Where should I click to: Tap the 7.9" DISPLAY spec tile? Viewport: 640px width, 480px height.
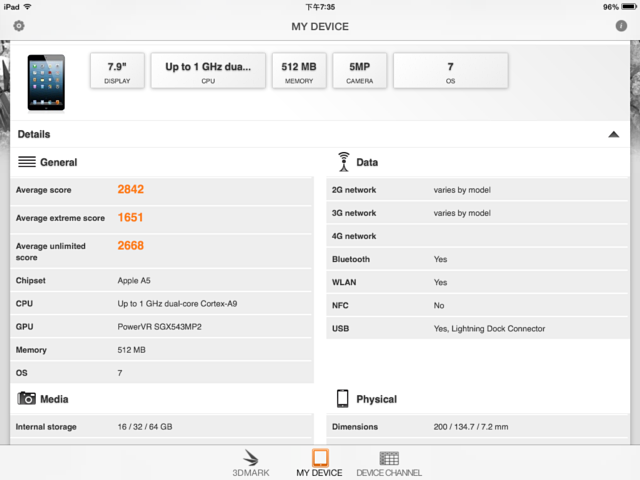pyautogui.click(x=117, y=70)
